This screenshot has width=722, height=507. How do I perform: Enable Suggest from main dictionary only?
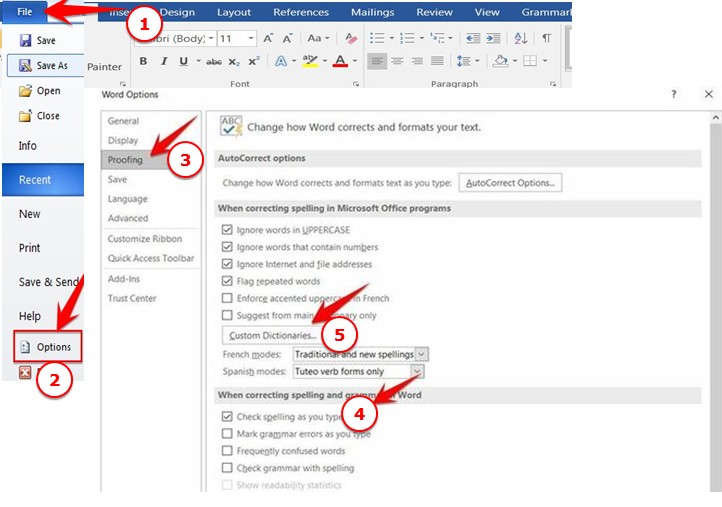tap(227, 315)
